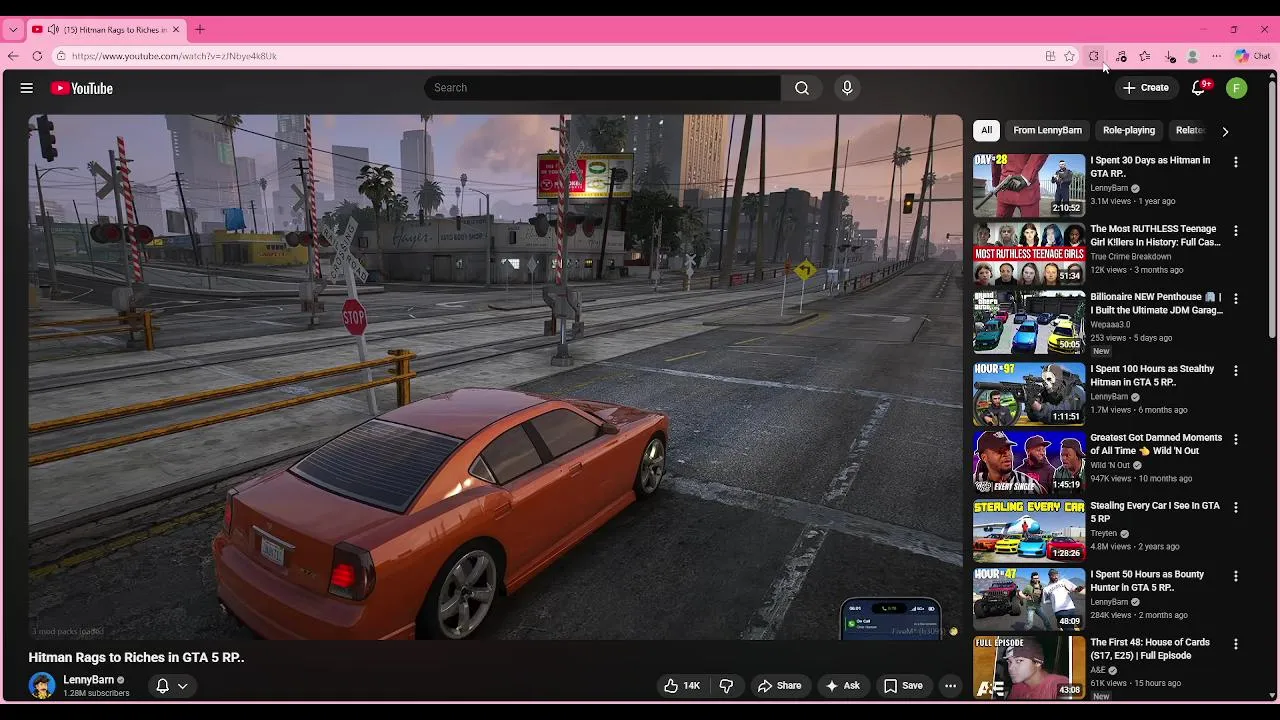Expand notification options chevron beside bell
The image size is (1280, 720).
pyautogui.click(x=183, y=686)
